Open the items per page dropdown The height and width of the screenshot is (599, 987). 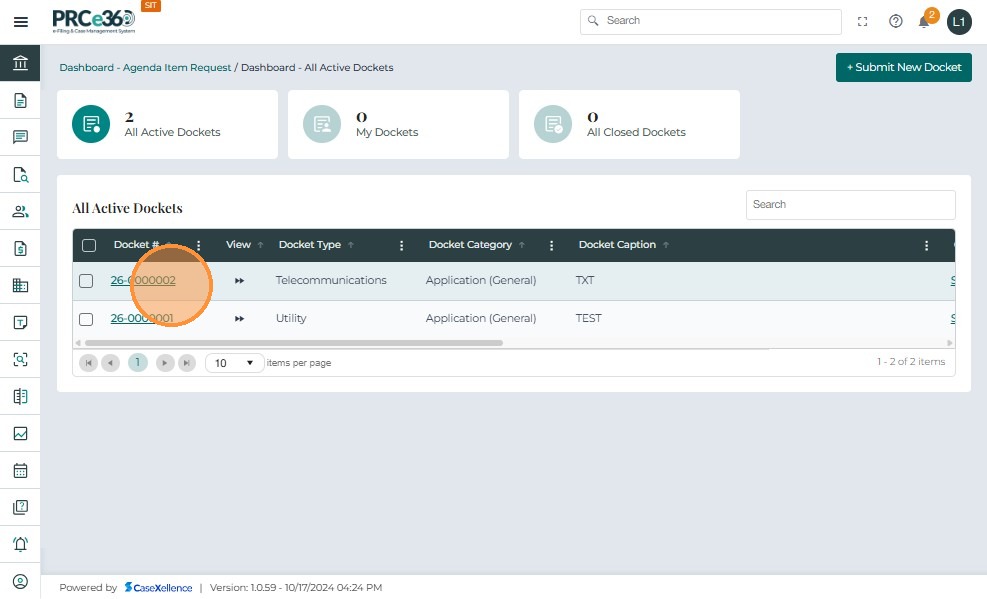[235, 363]
